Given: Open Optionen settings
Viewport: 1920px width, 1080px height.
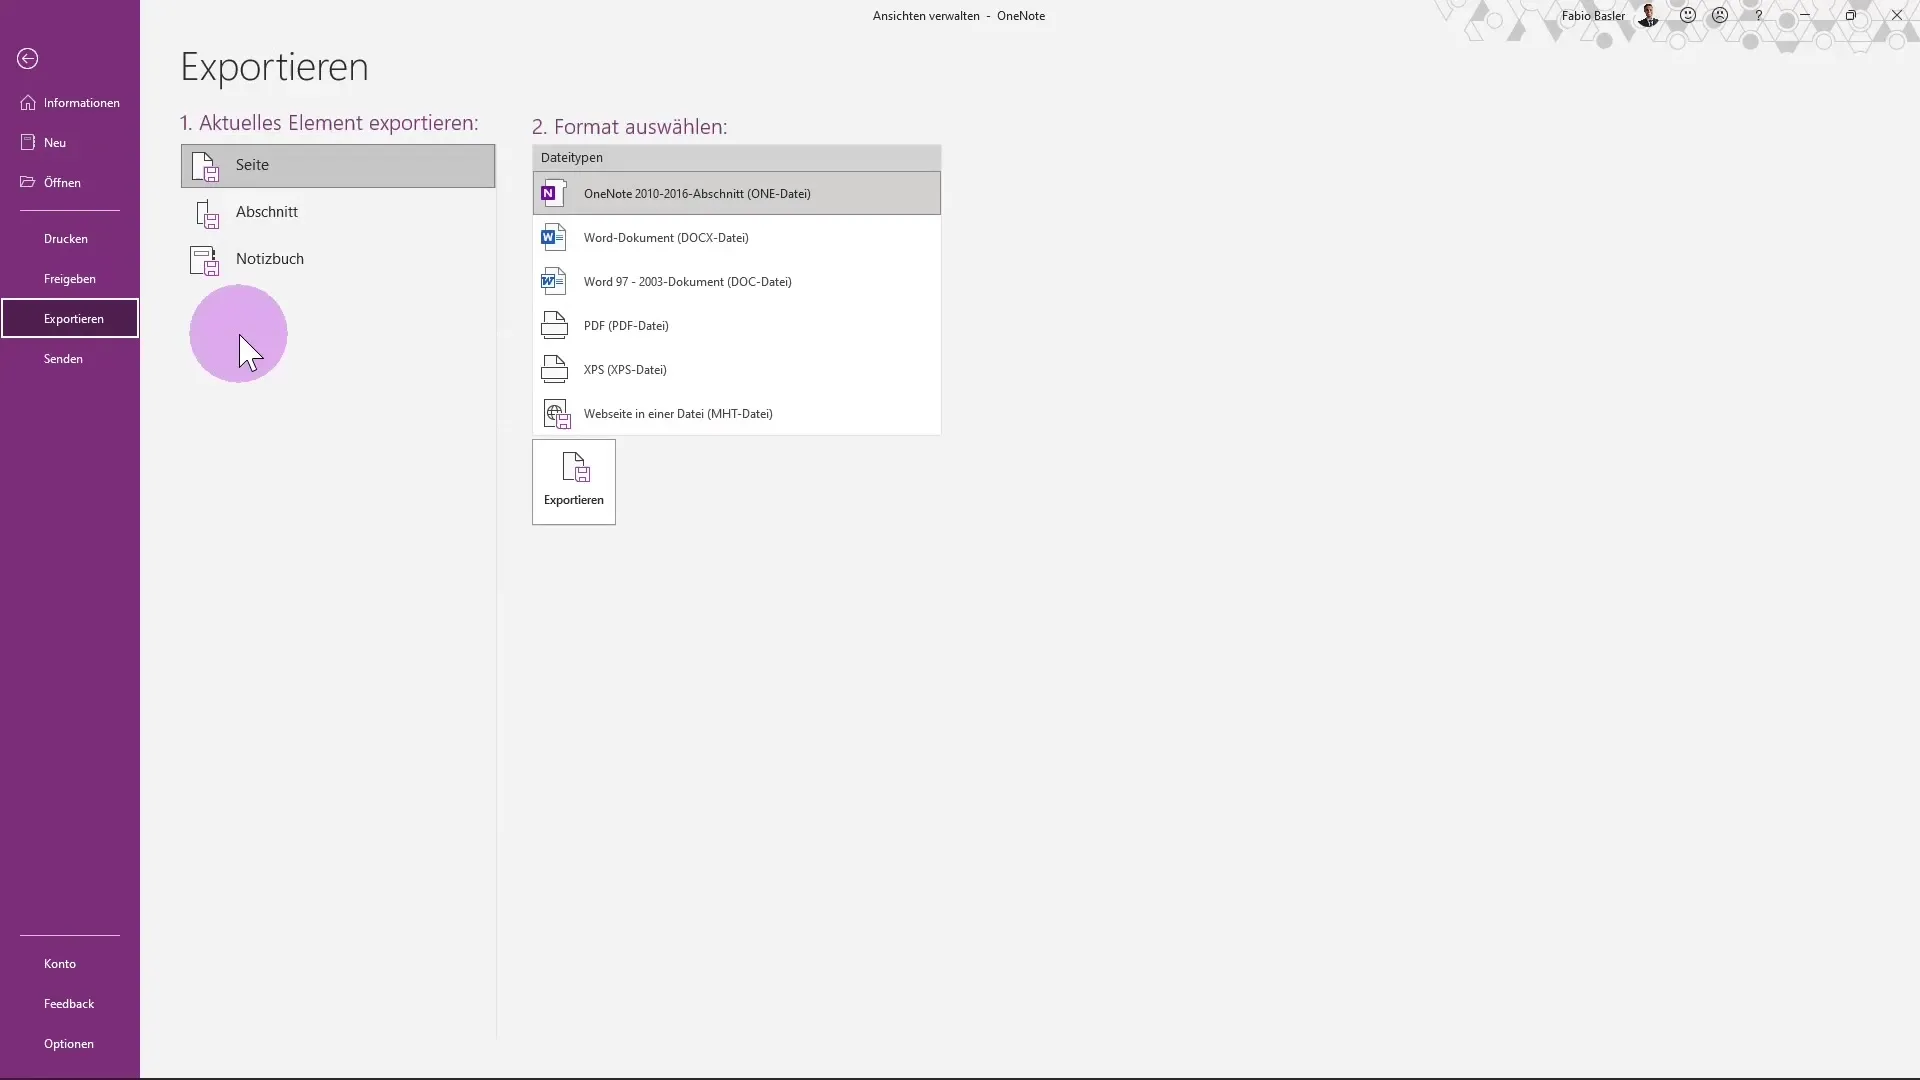Looking at the screenshot, I should (70, 1044).
